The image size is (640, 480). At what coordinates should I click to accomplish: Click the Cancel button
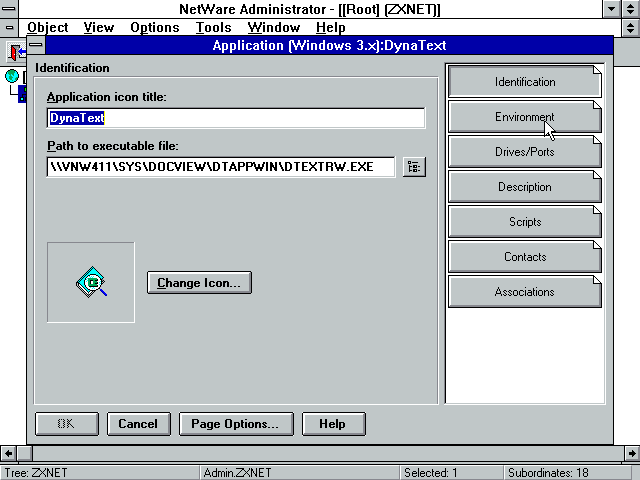pyautogui.click(x=138, y=424)
